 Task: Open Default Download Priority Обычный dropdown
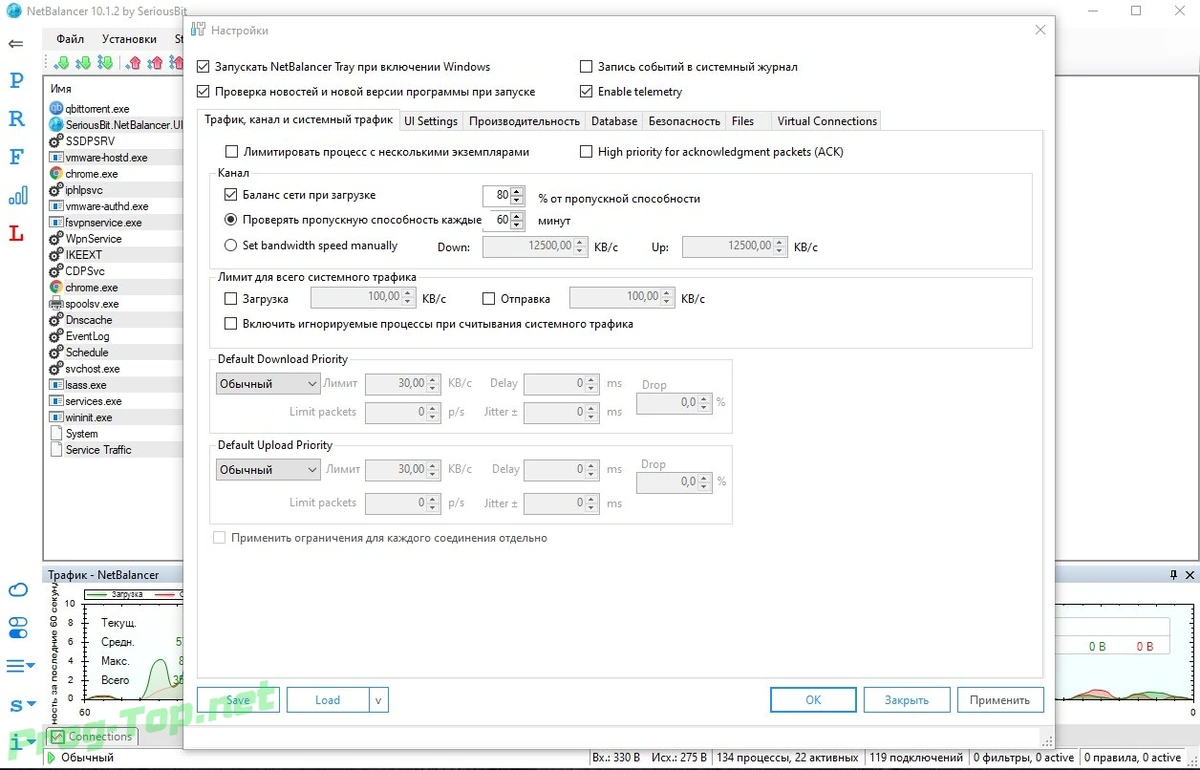click(x=268, y=384)
